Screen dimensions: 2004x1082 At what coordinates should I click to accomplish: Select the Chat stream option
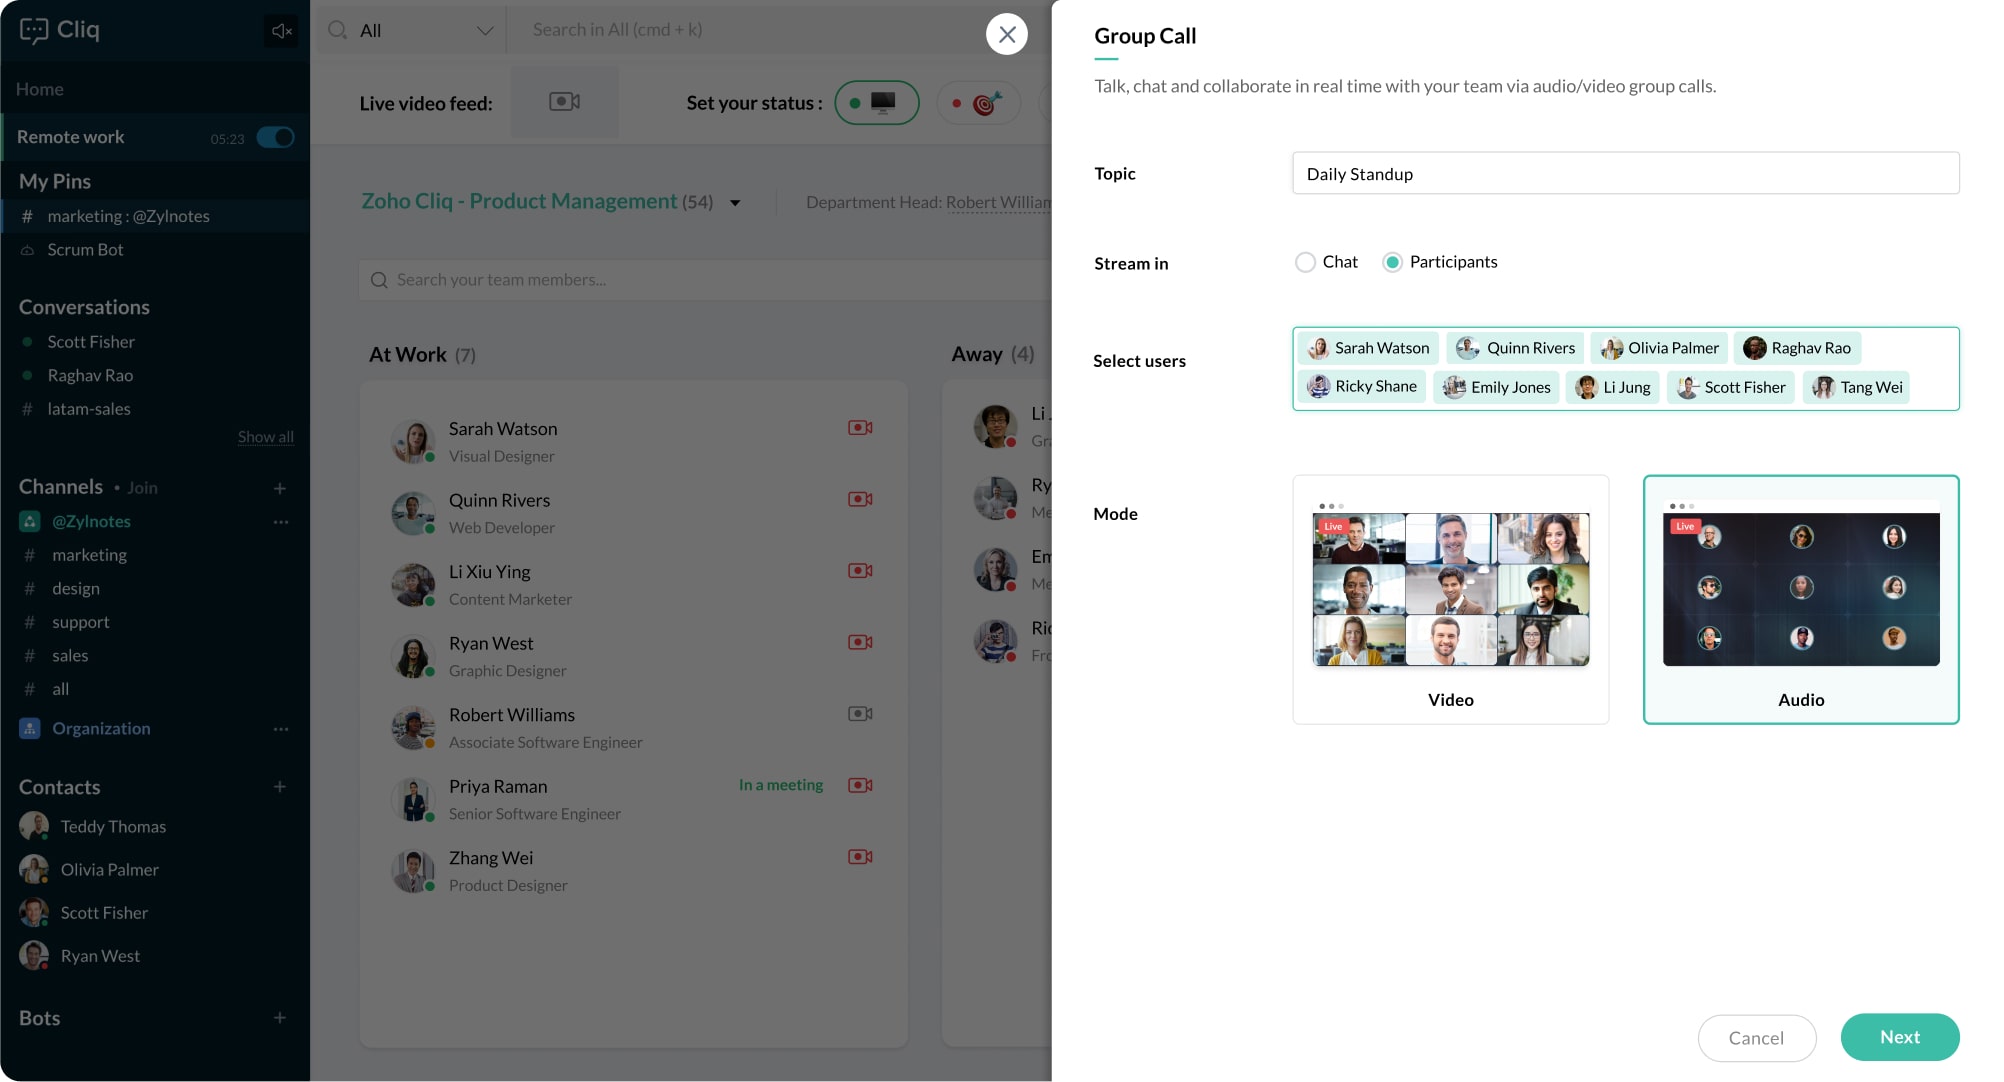(x=1305, y=262)
